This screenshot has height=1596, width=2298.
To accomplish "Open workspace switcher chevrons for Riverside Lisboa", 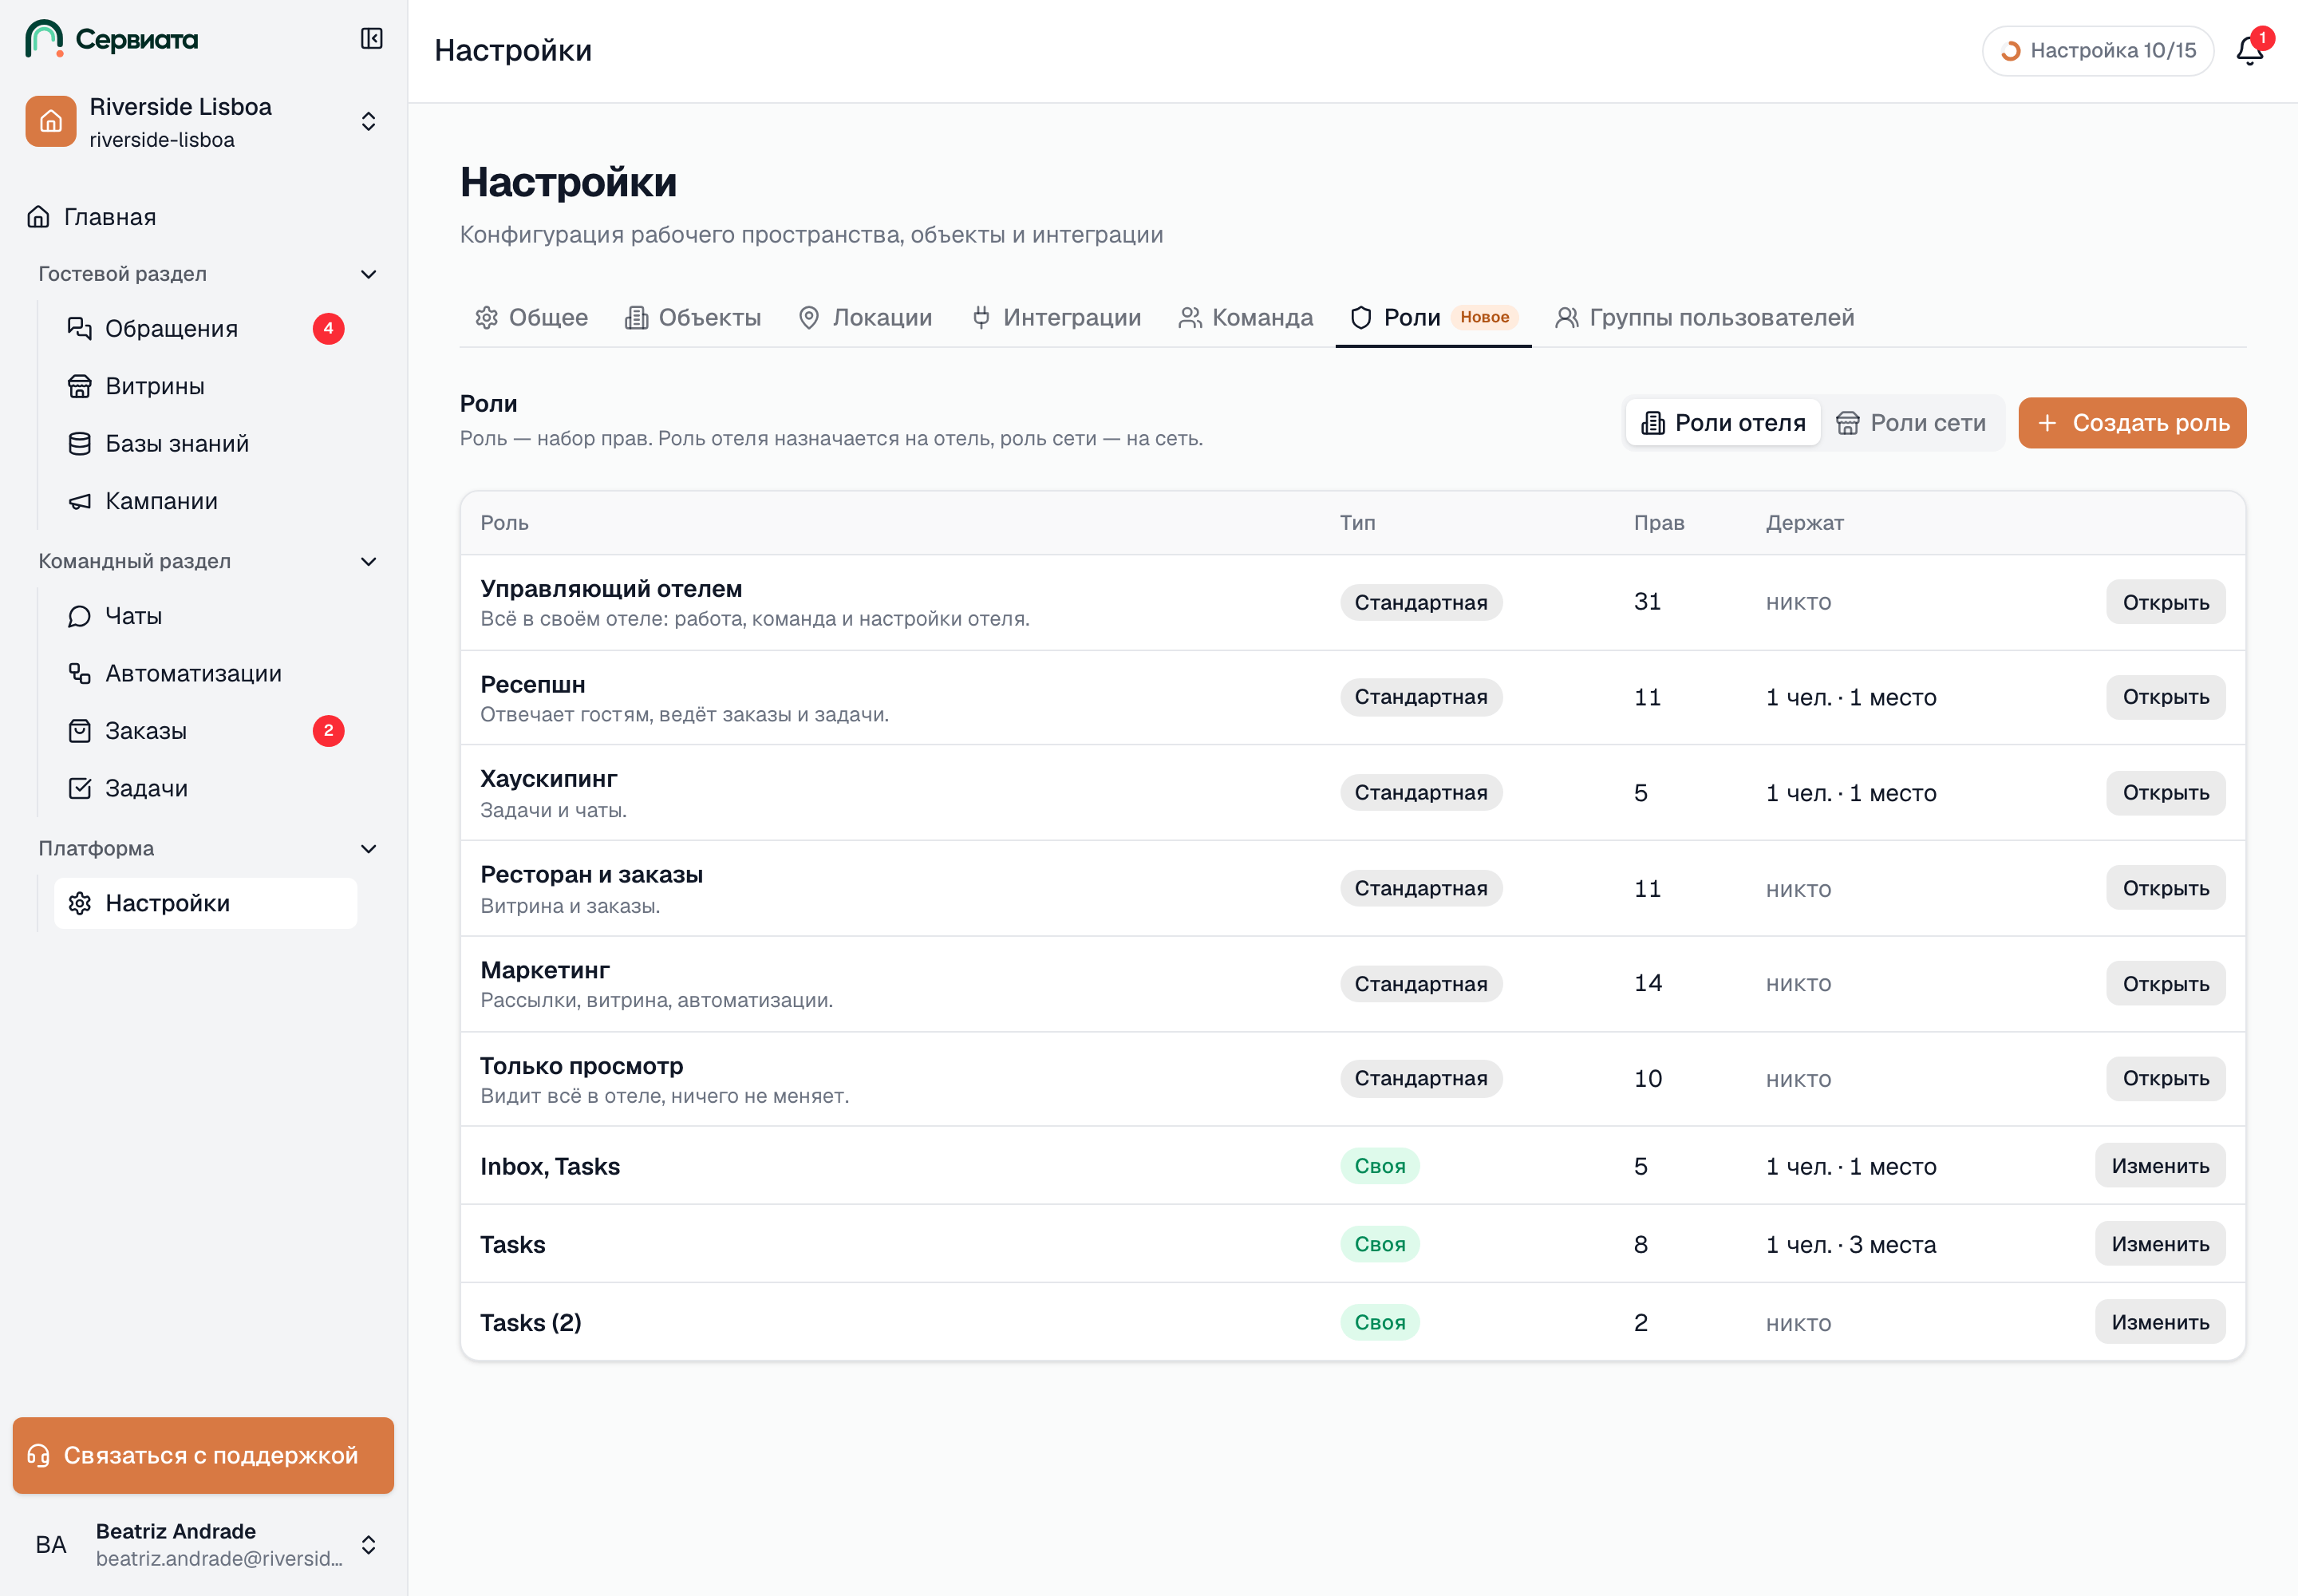I will click(368, 121).
